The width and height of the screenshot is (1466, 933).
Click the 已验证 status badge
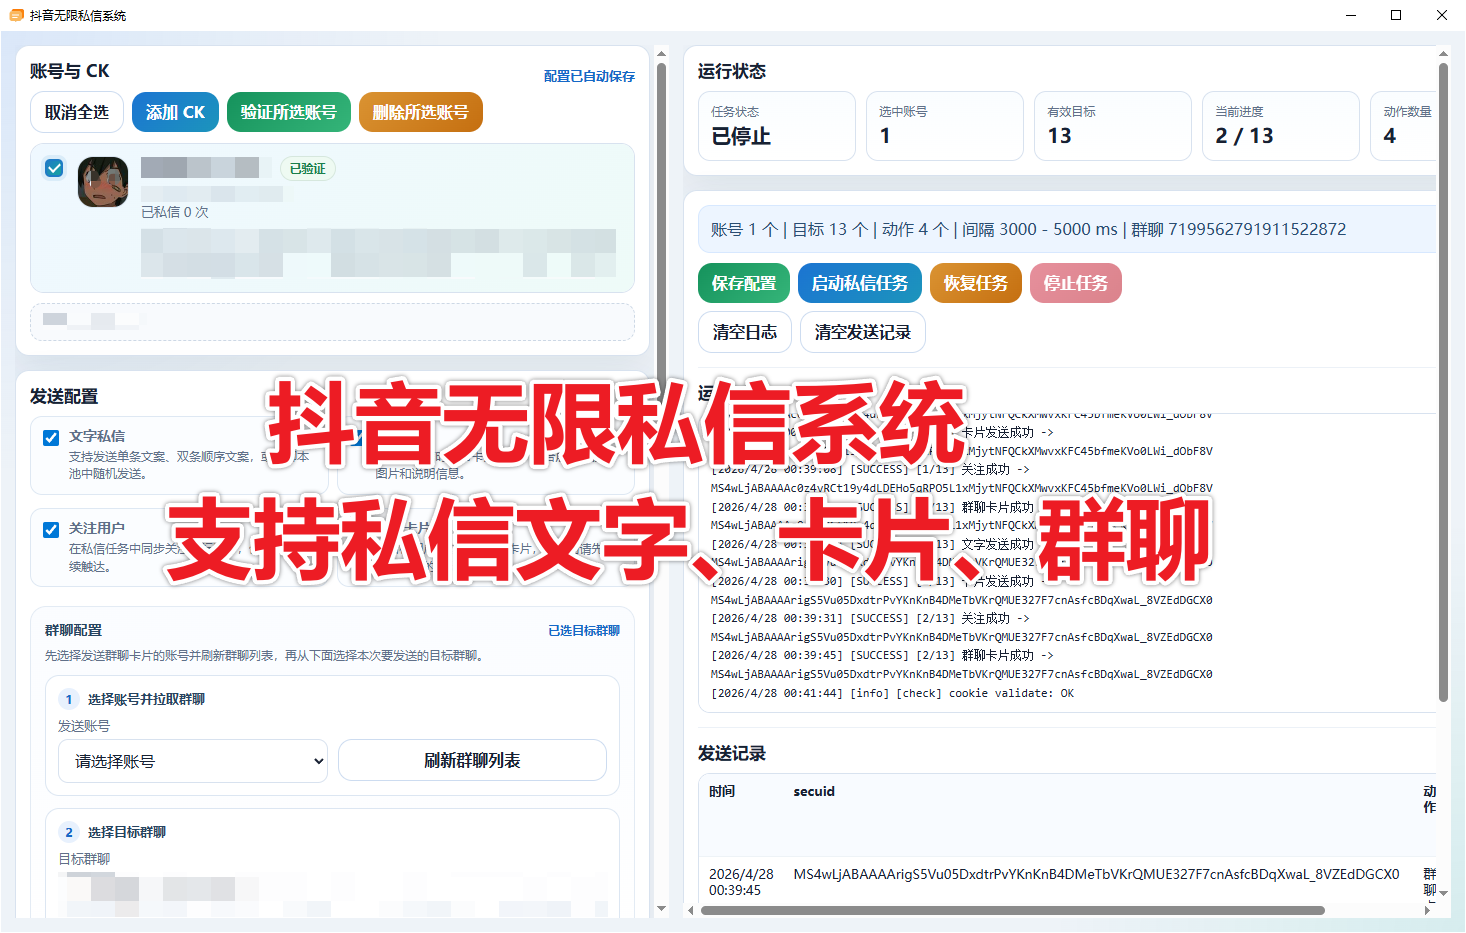307,169
